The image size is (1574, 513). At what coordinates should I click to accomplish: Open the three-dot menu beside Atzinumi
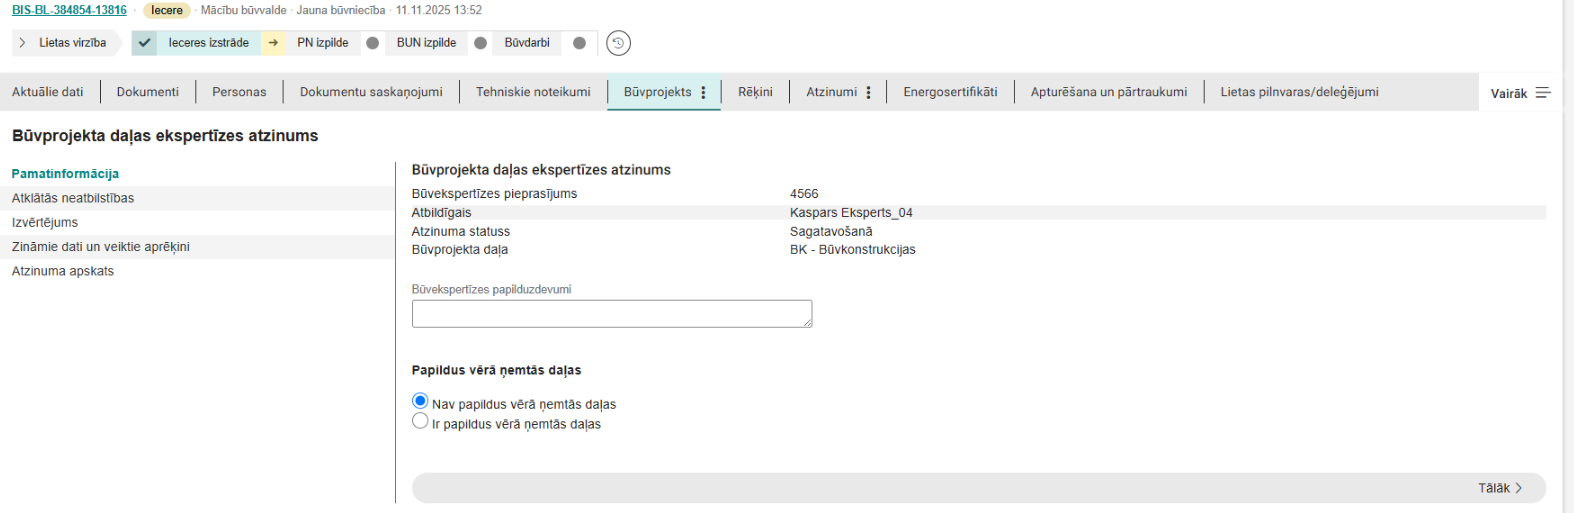click(x=868, y=92)
